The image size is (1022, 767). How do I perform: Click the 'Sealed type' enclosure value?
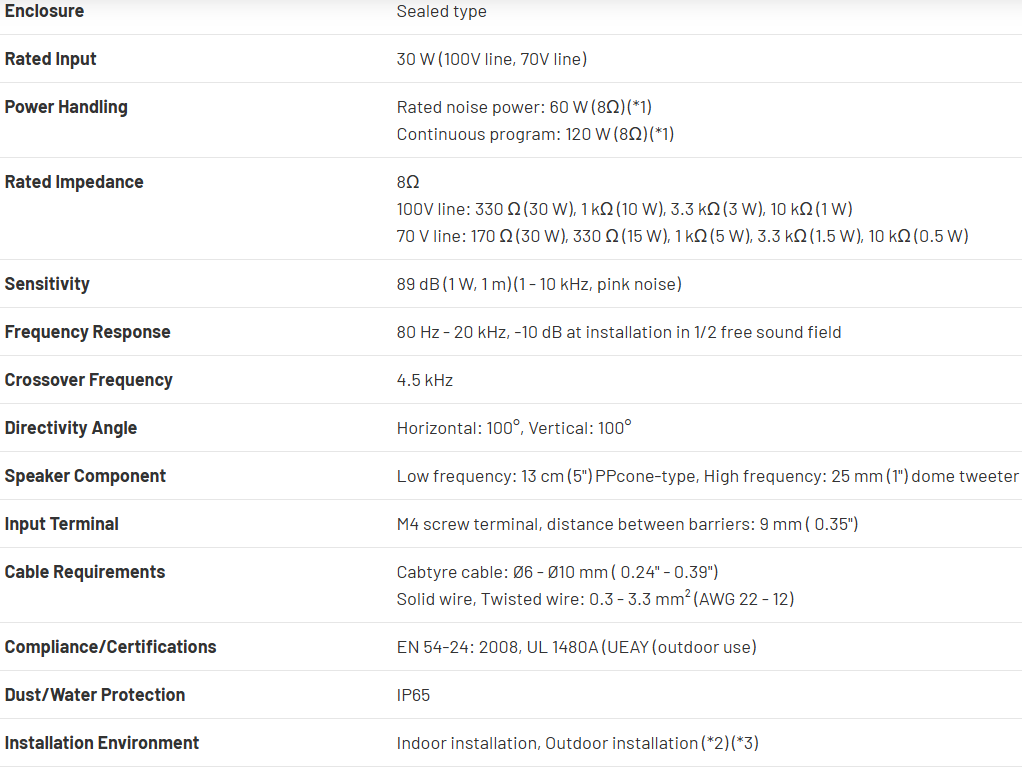pyautogui.click(x=441, y=12)
